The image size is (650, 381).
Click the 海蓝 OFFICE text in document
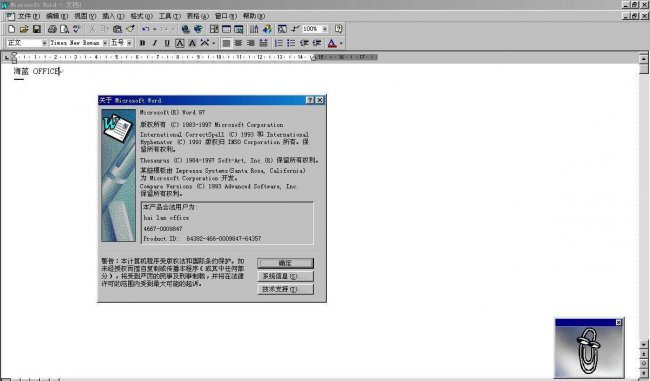tap(37, 71)
